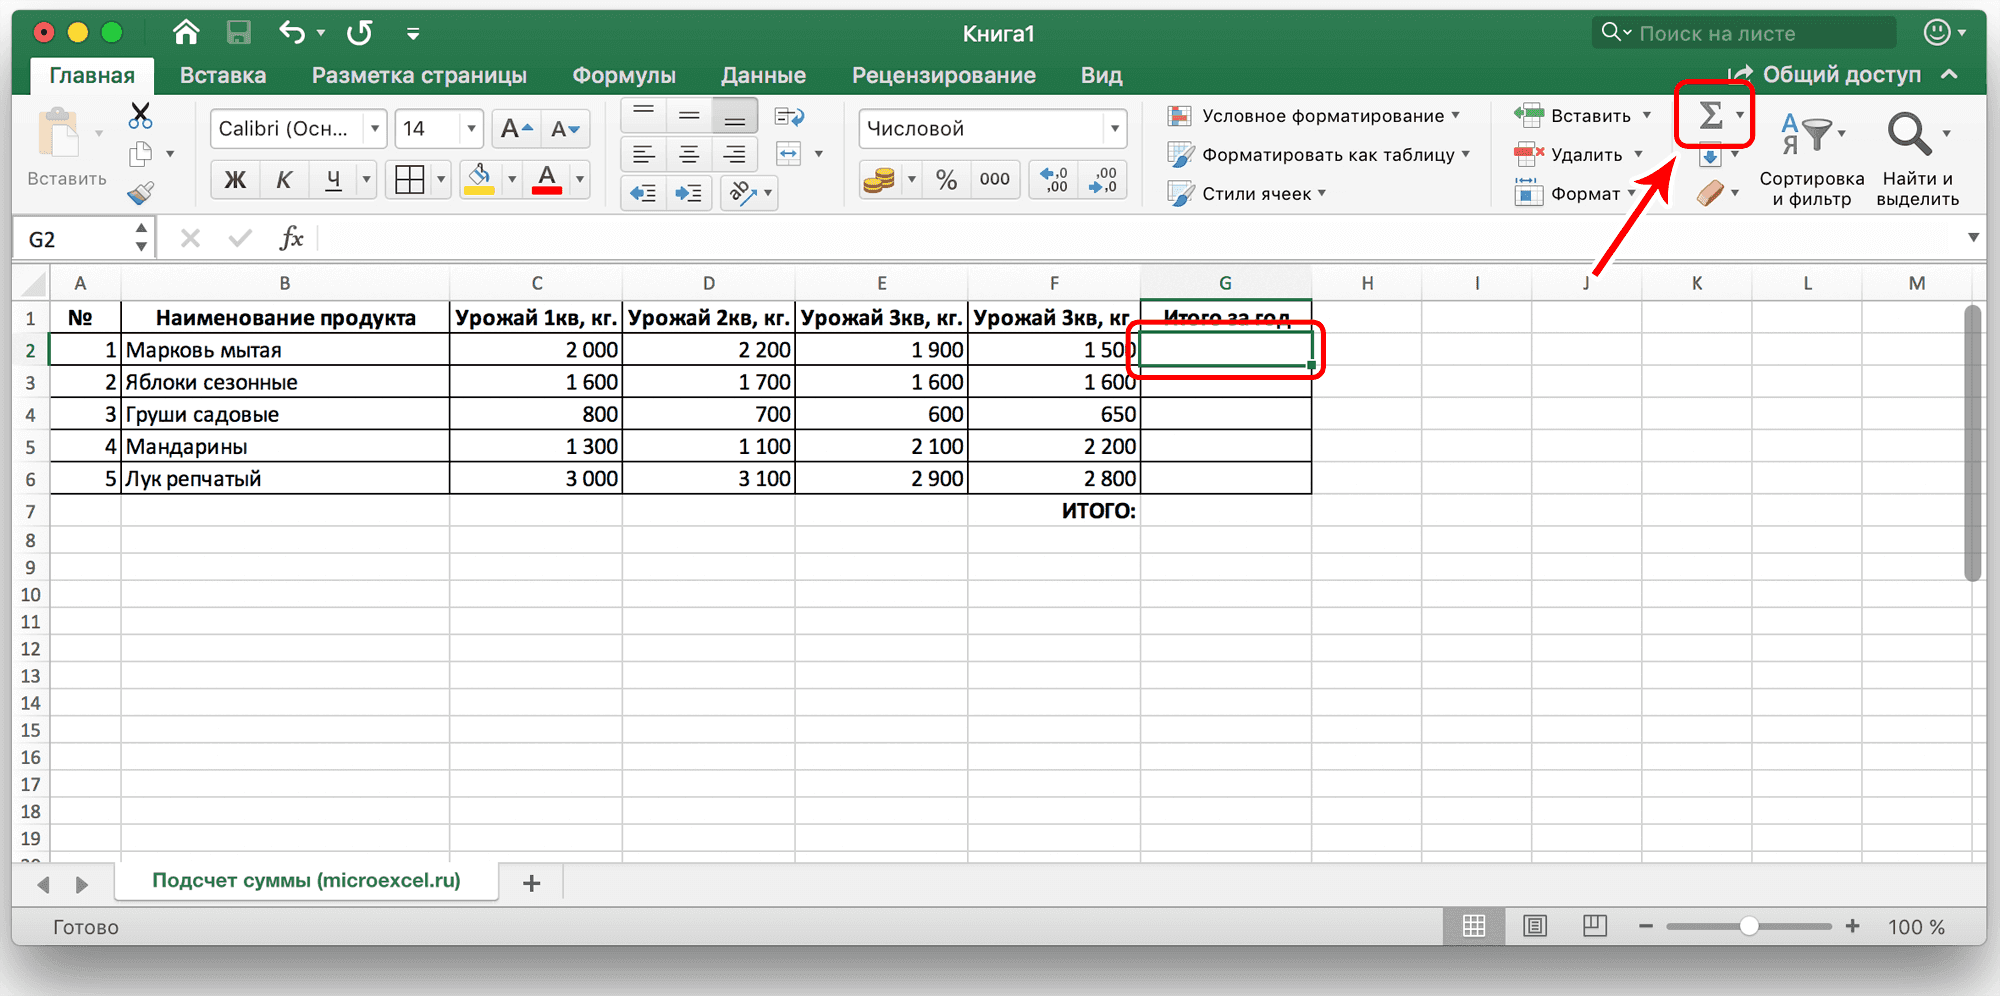Toggle underline with the Ч button
This screenshot has height=996, width=2000.
coord(333,179)
